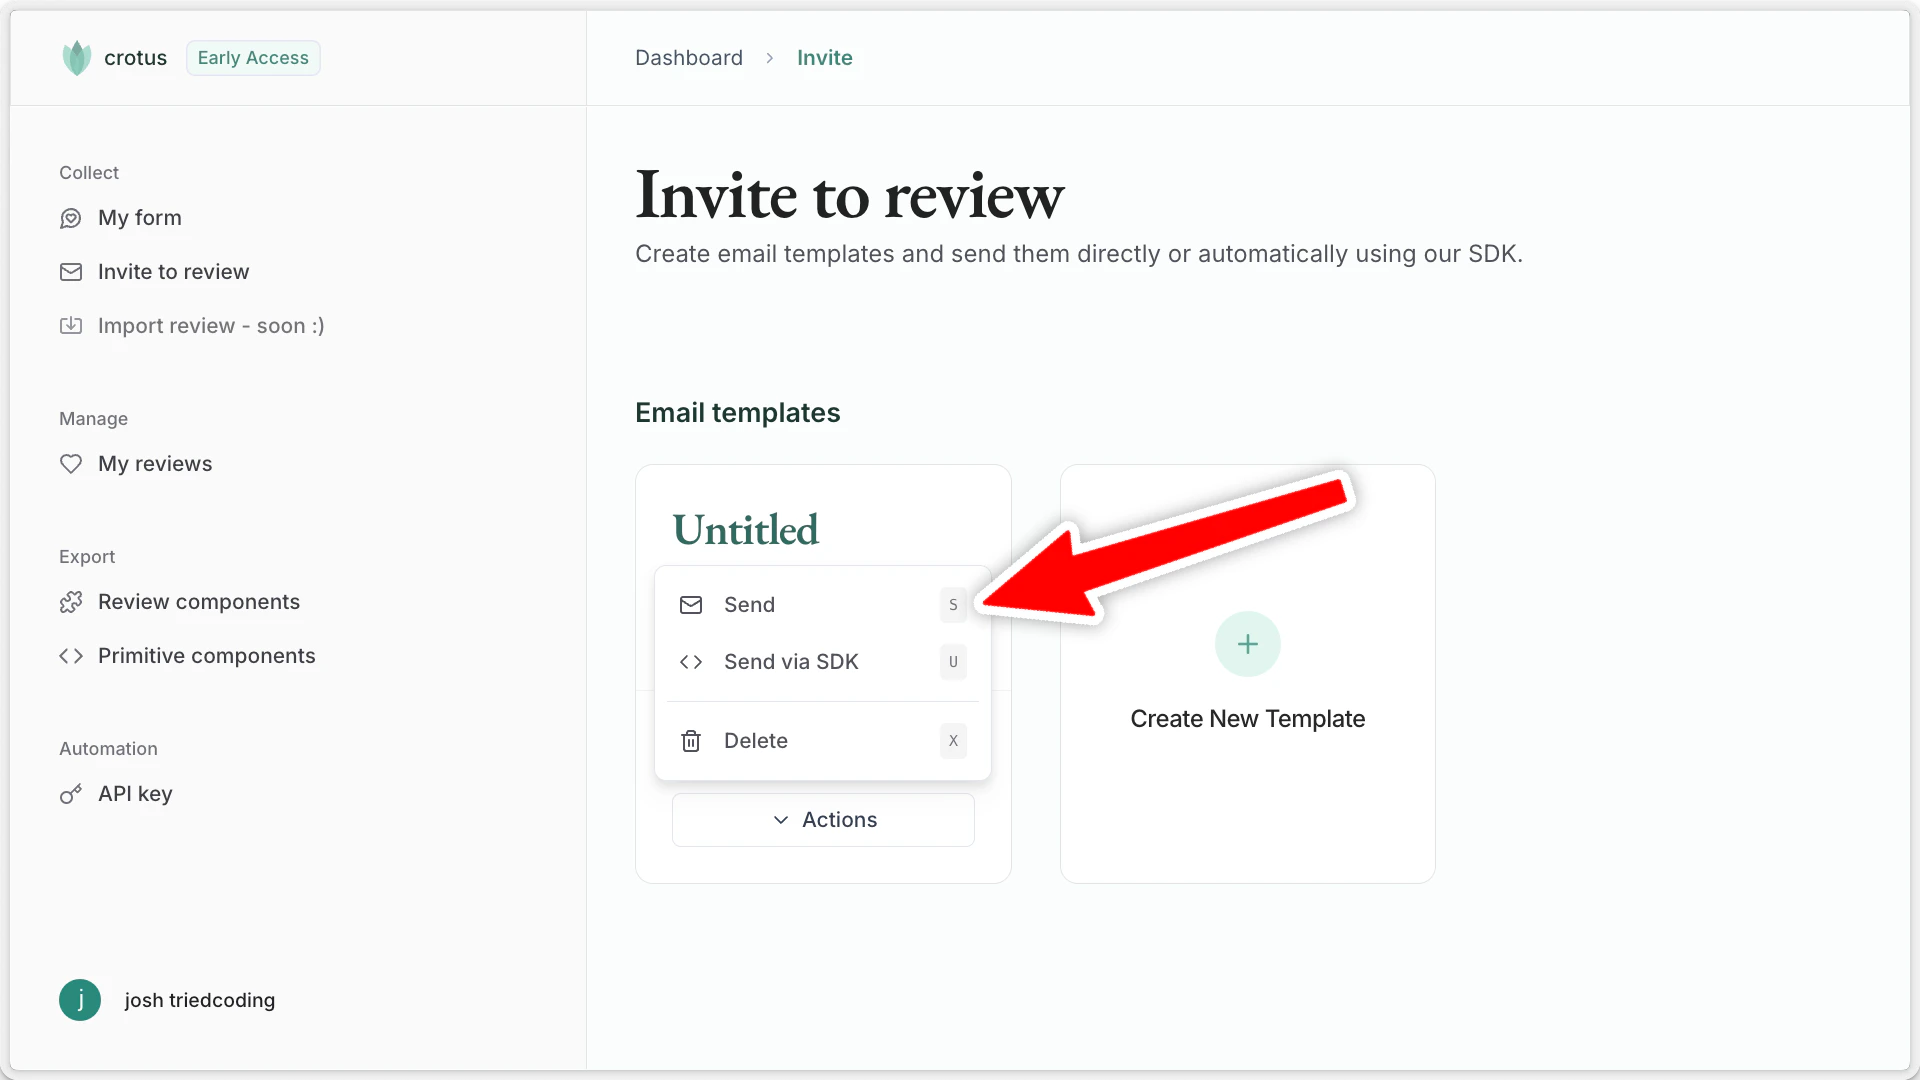Click the Invite to review page heading

[850, 195]
